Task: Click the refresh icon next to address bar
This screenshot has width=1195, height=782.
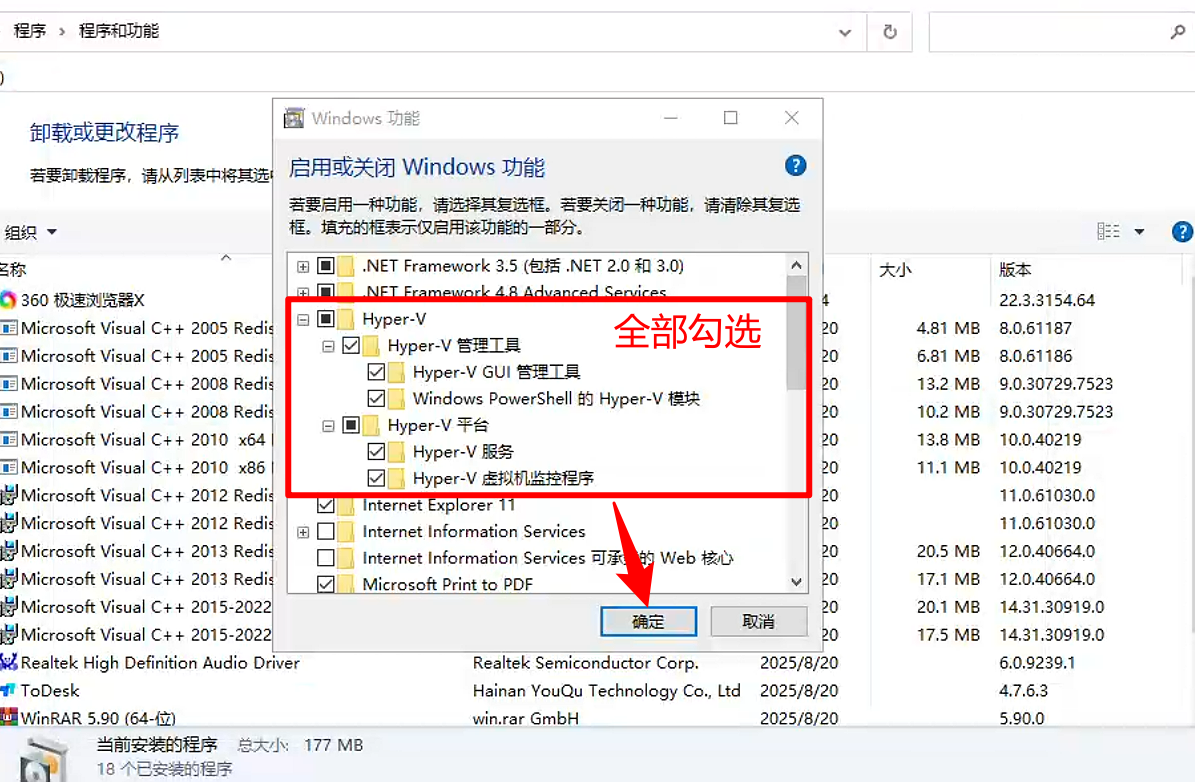Action: pos(889,32)
